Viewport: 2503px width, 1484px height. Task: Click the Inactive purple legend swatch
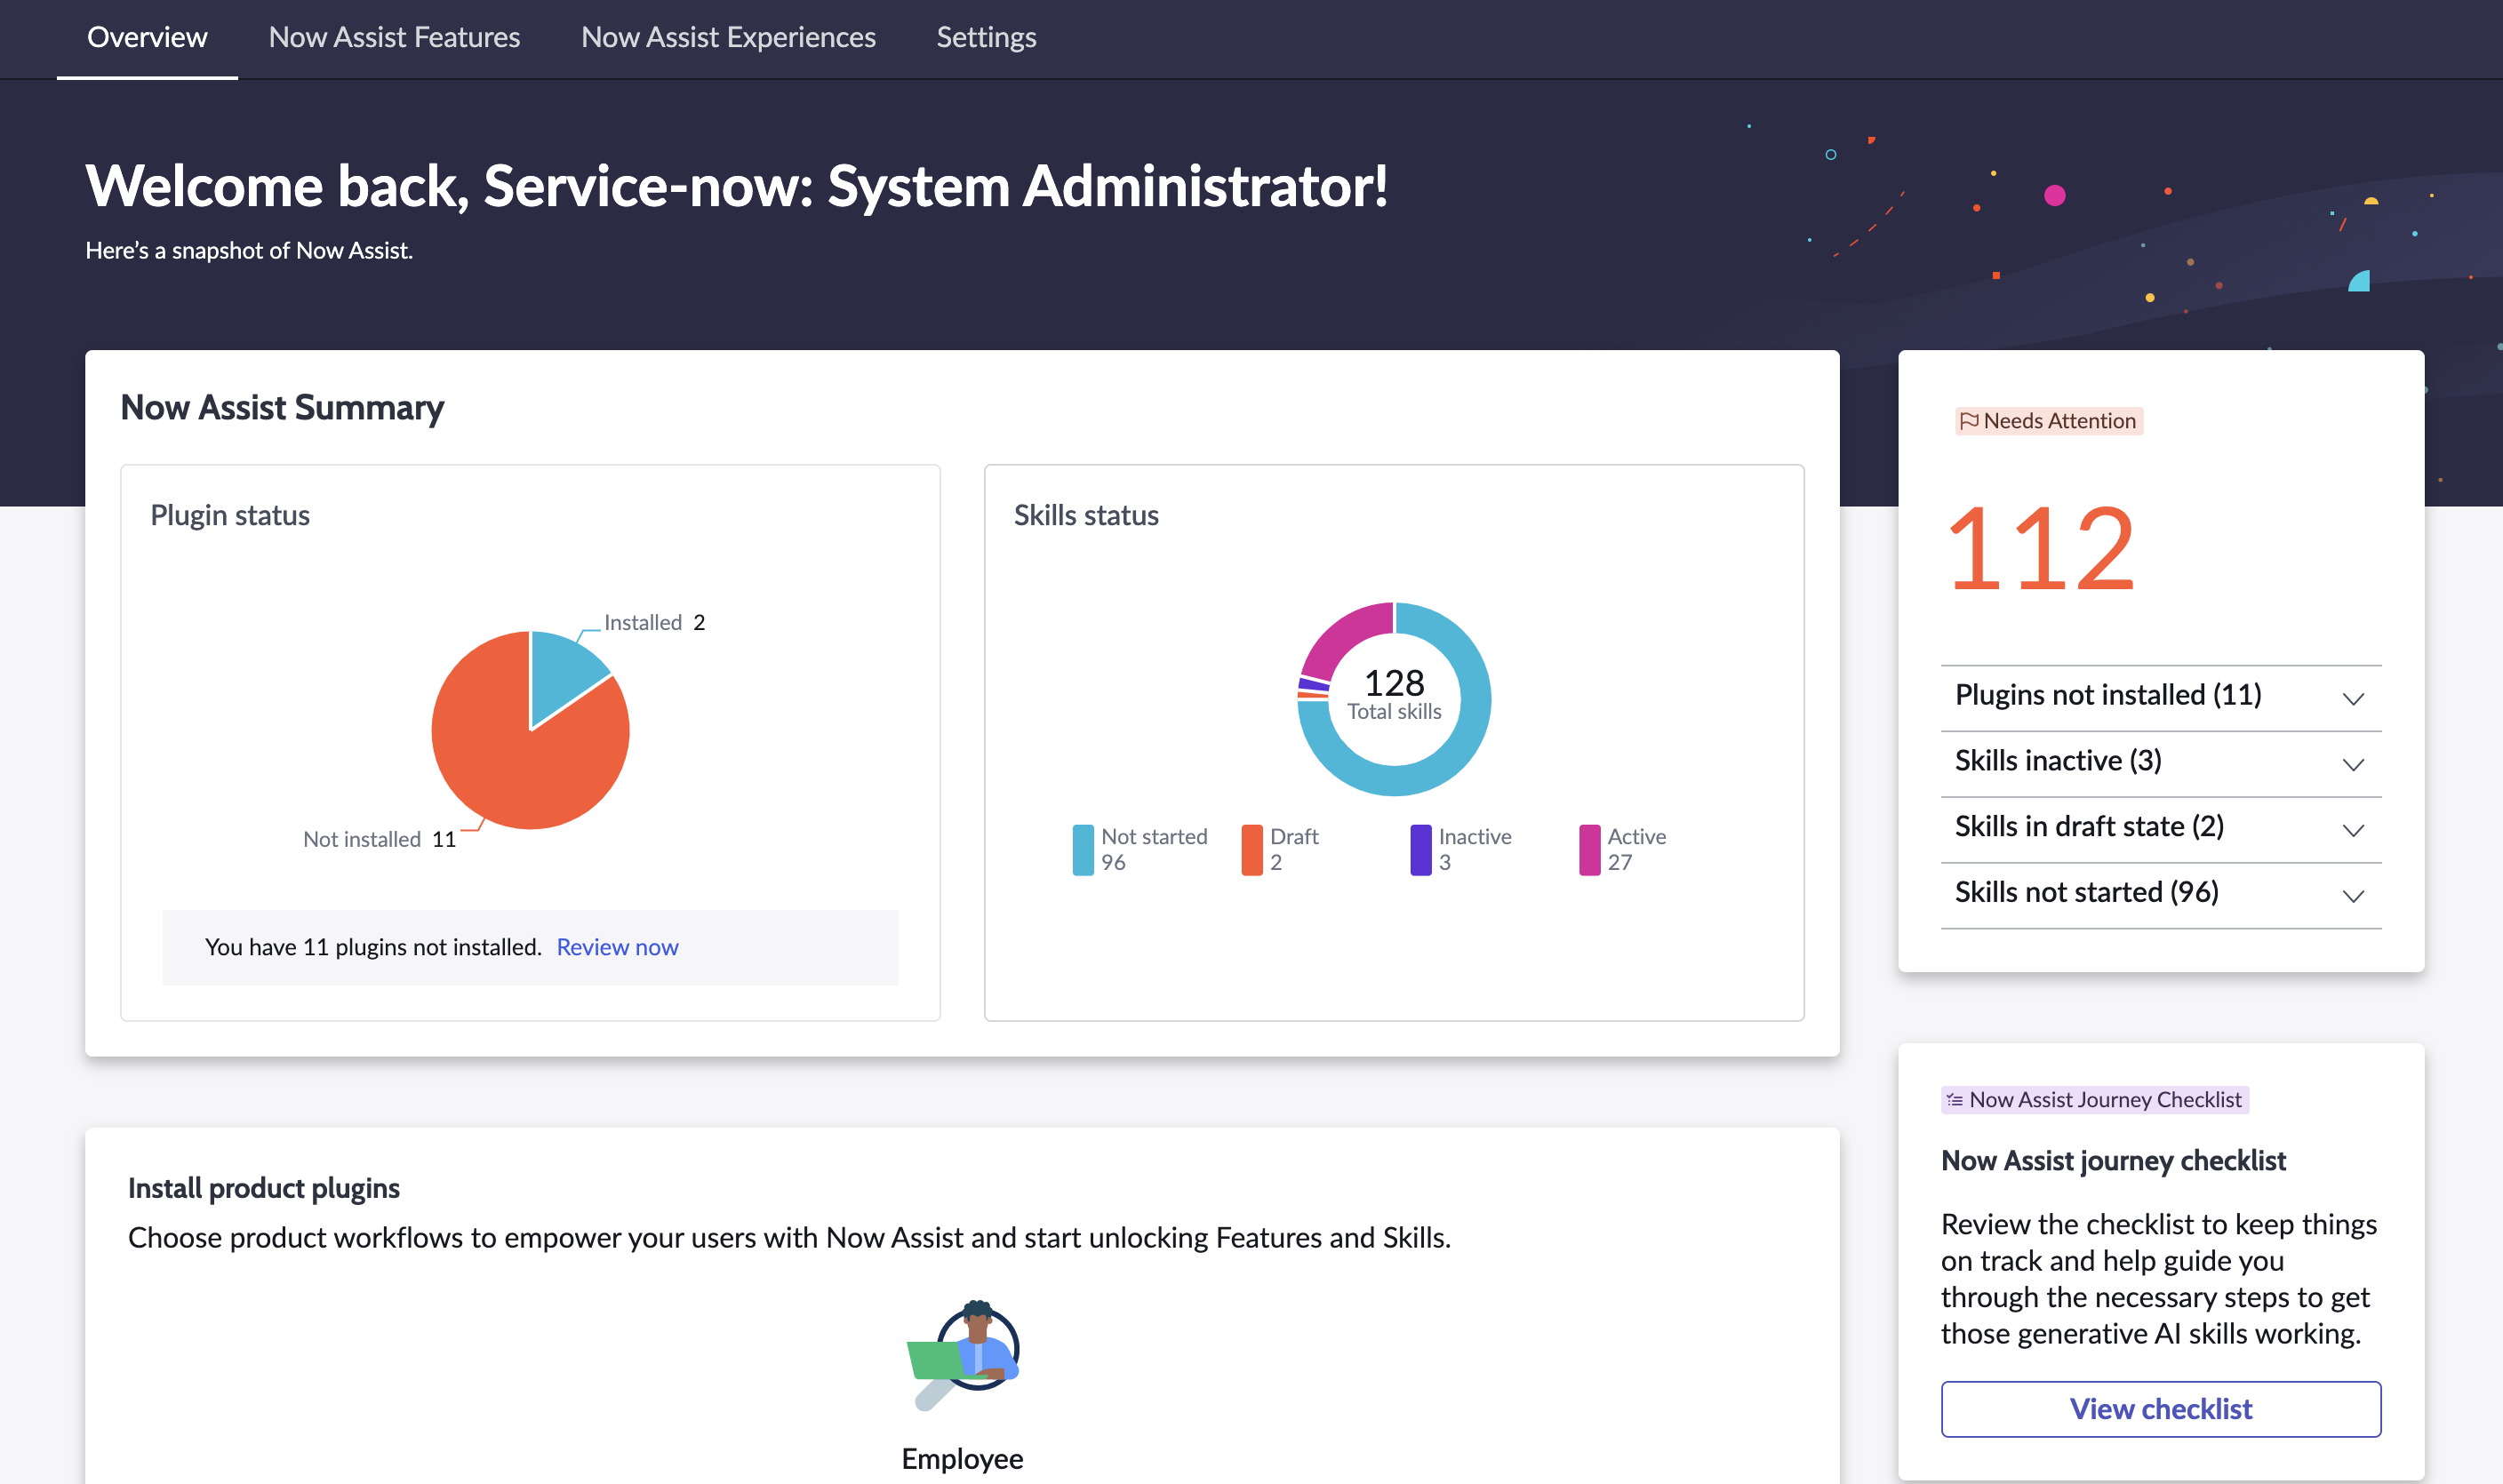click(x=1421, y=850)
